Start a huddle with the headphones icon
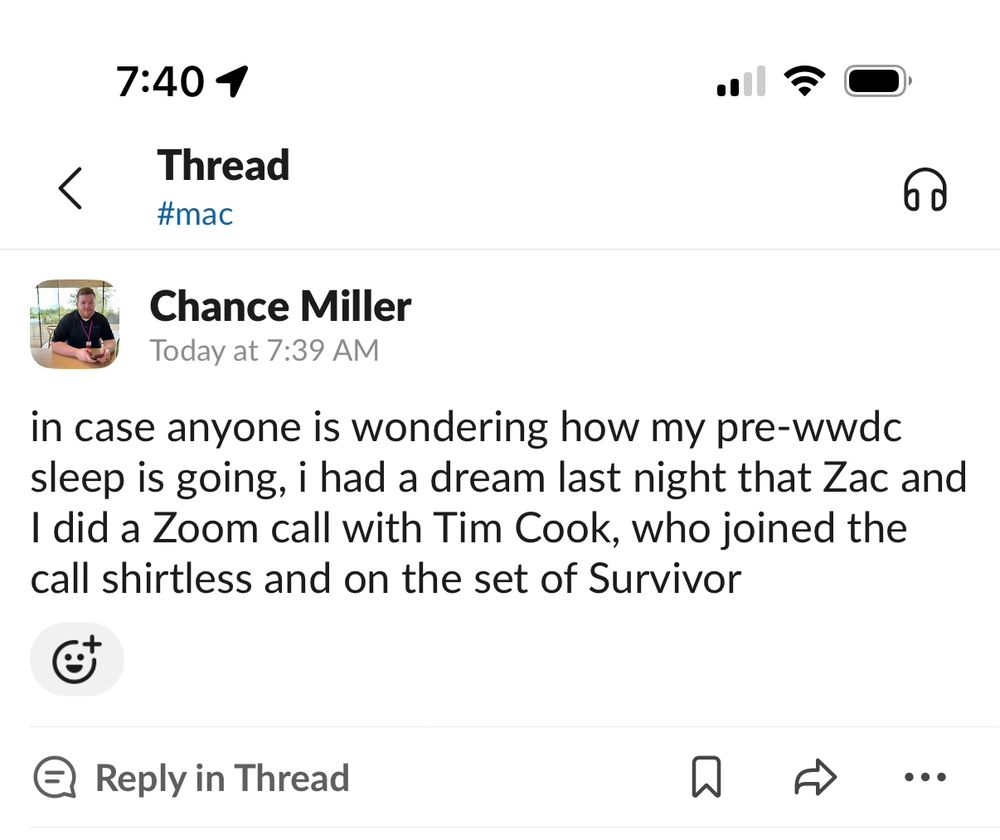 point(925,188)
